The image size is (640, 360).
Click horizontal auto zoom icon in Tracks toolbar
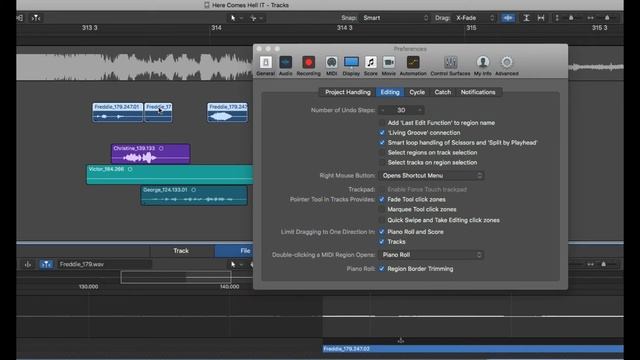click(541, 18)
